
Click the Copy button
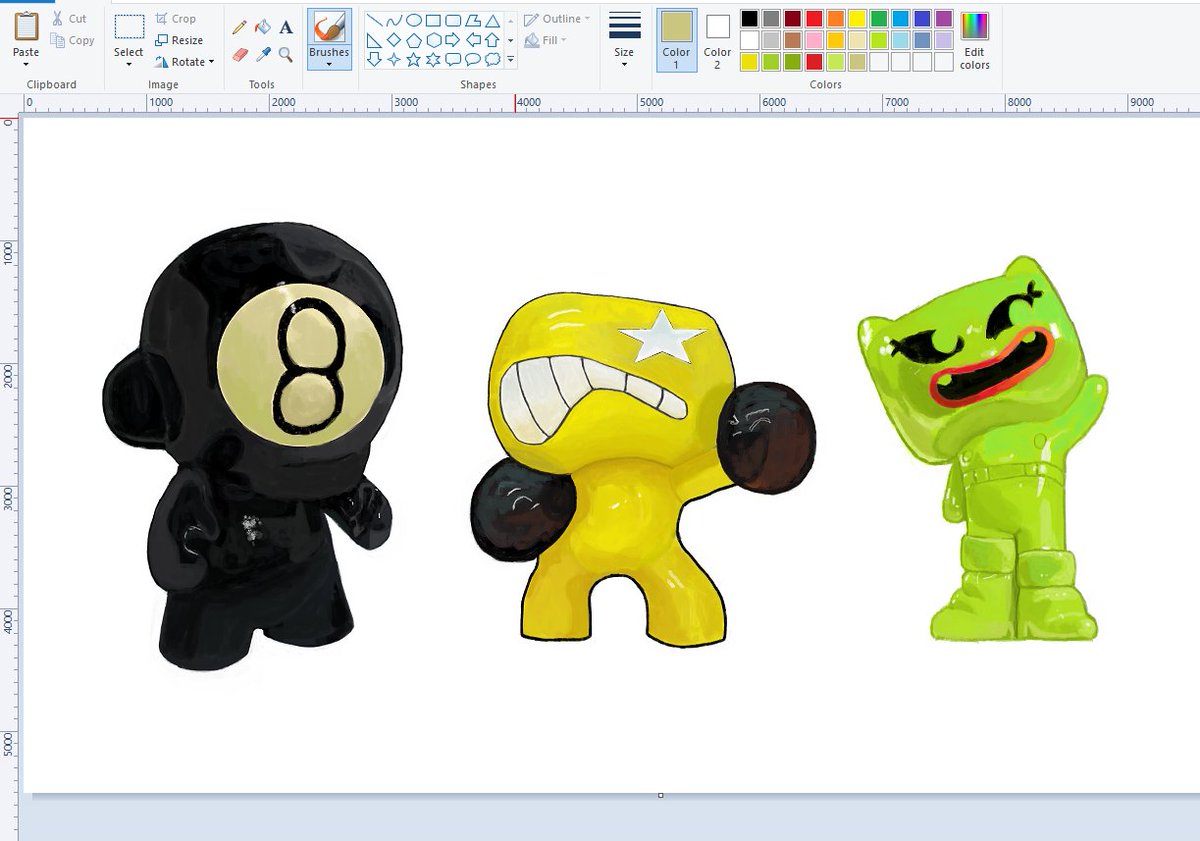click(73, 41)
